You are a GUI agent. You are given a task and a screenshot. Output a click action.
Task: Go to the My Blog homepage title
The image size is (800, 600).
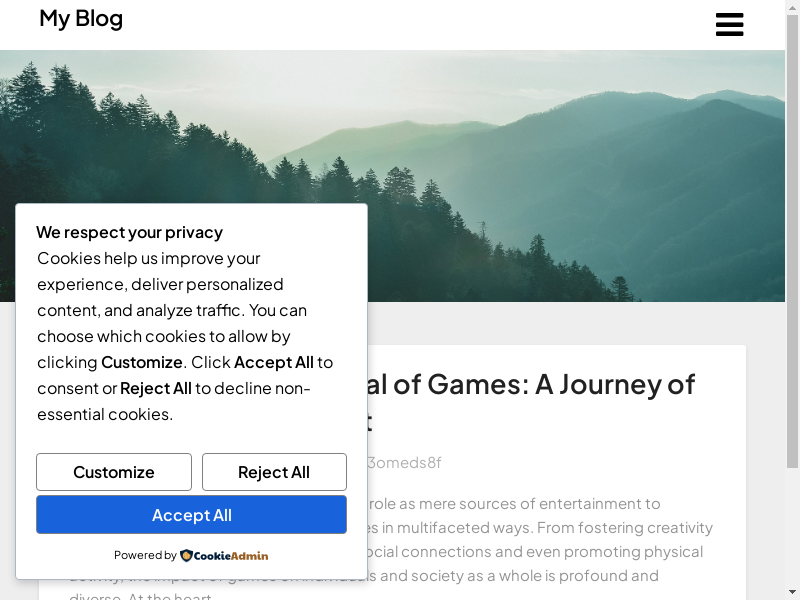81,18
